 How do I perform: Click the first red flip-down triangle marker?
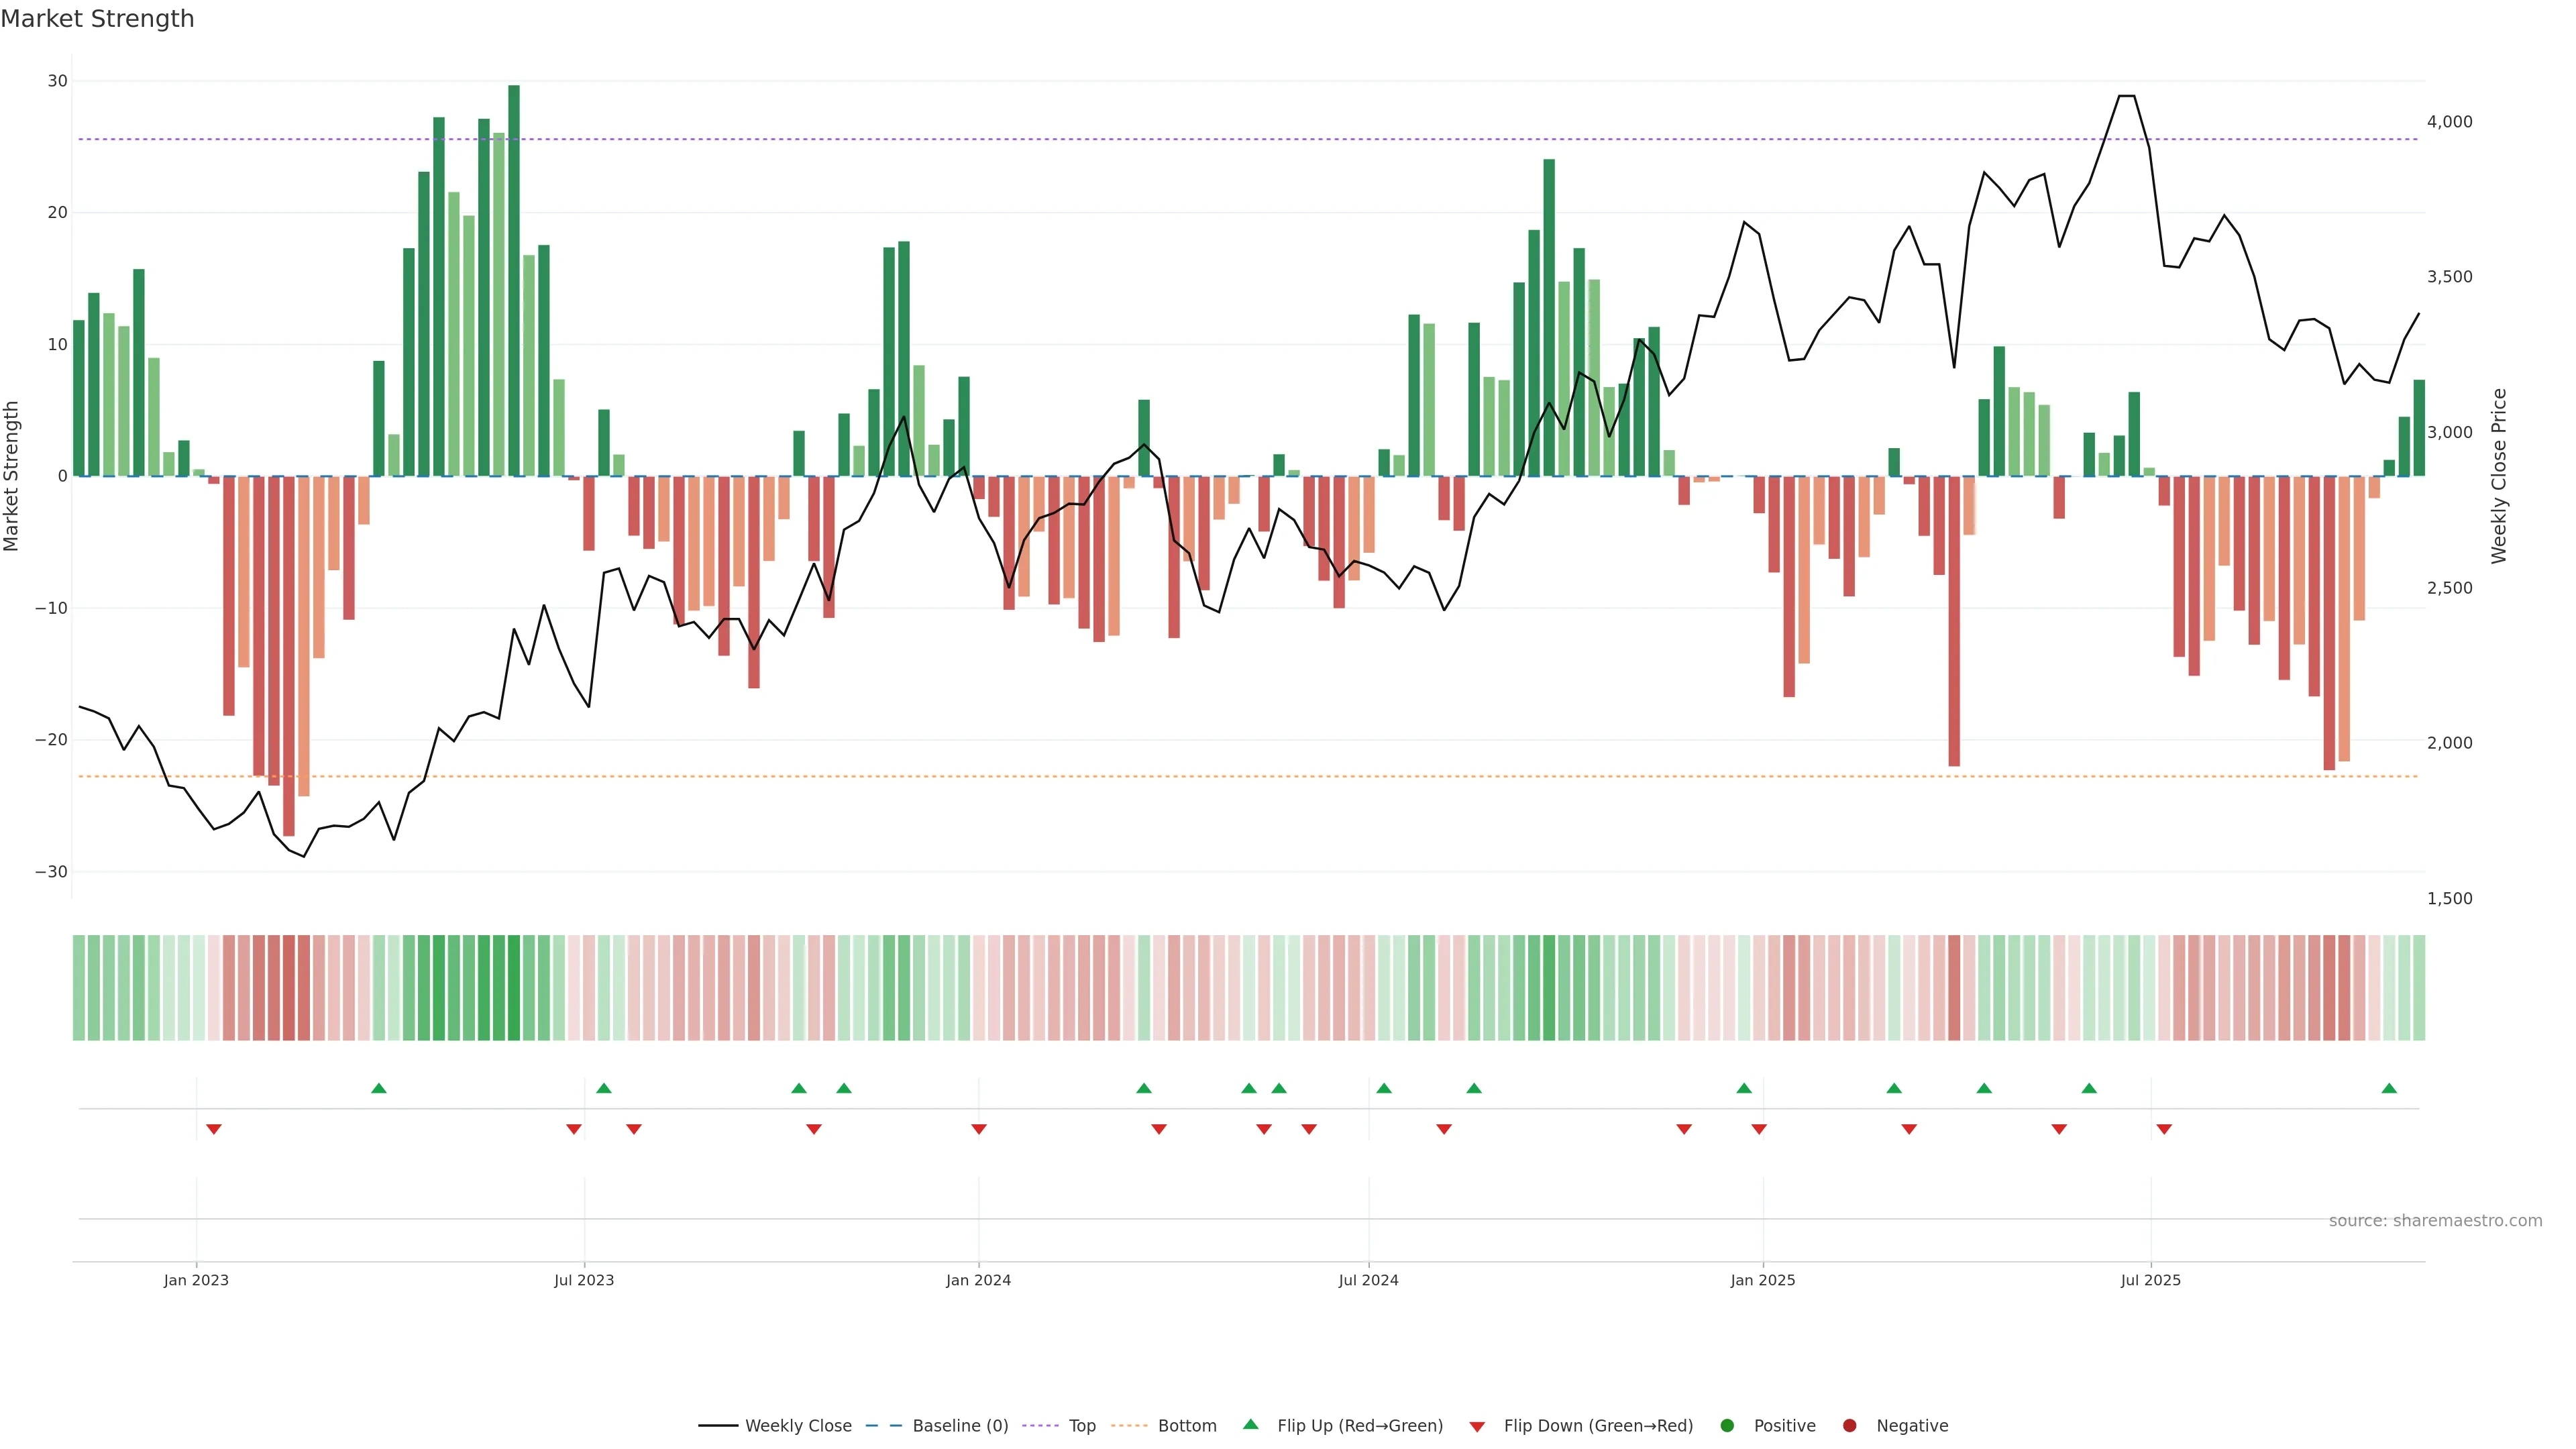tap(213, 1129)
